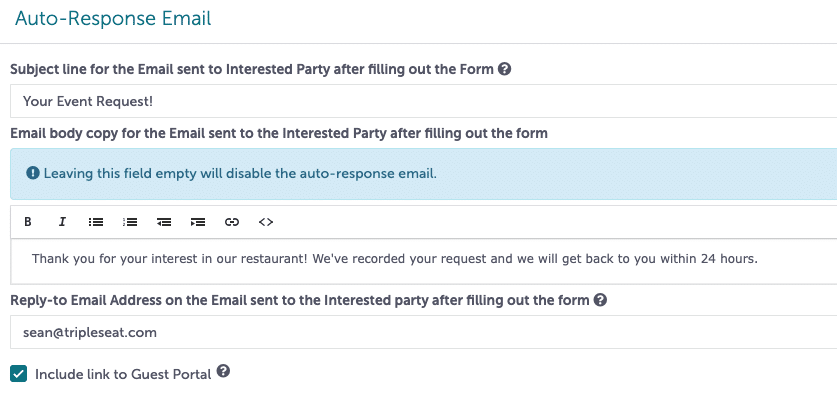This screenshot has width=837, height=410.
Task: Focus the reply-to field with sean@tripleseat.com
Action: 423,332
